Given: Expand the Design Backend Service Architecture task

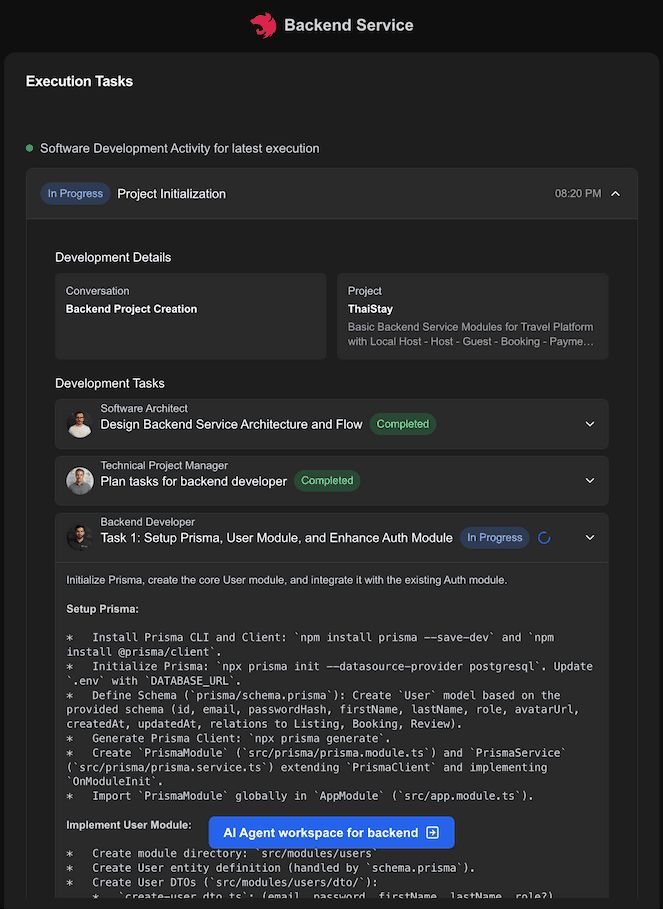Looking at the screenshot, I should pos(590,424).
